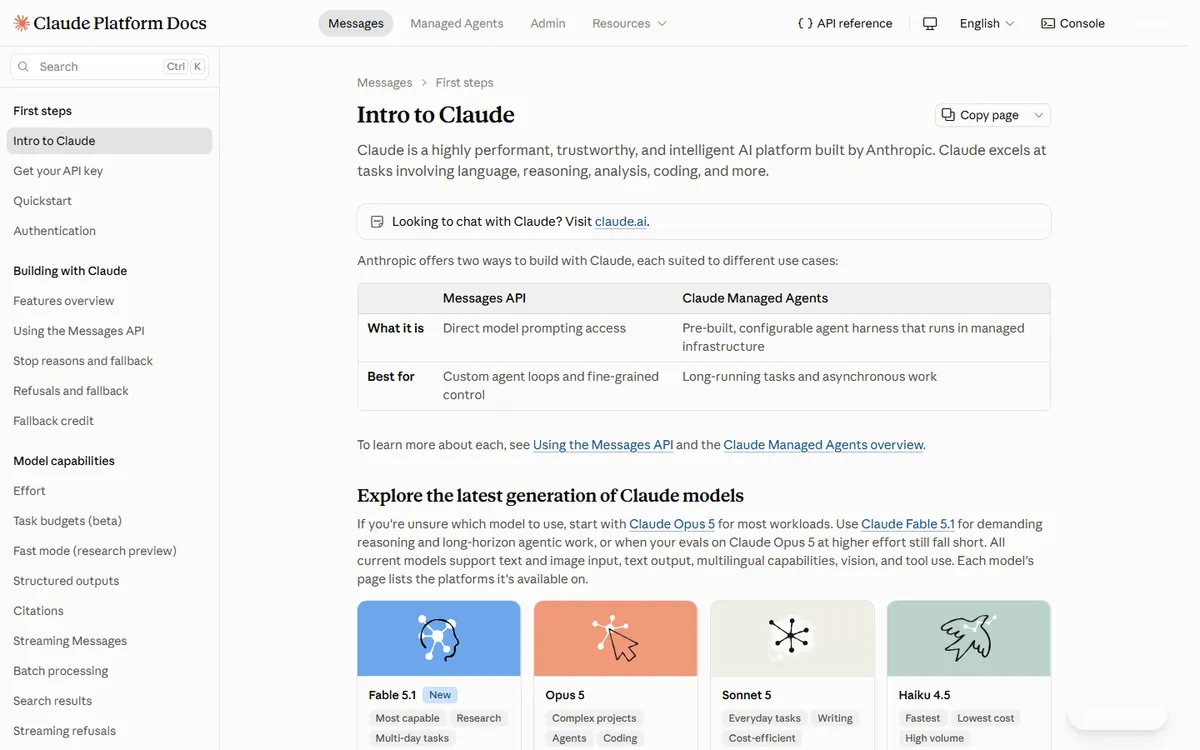Open Using the Messages API inline link
The width and height of the screenshot is (1200, 750).
click(603, 445)
